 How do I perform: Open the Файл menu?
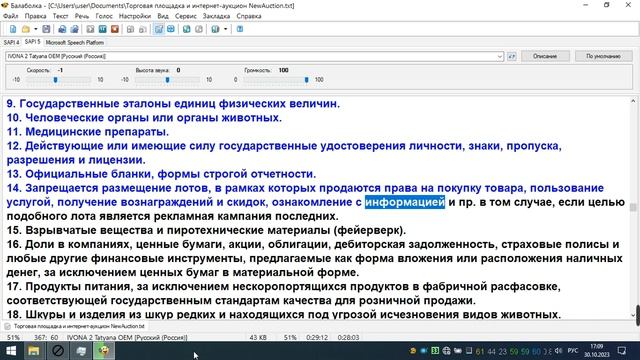coord(11,16)
